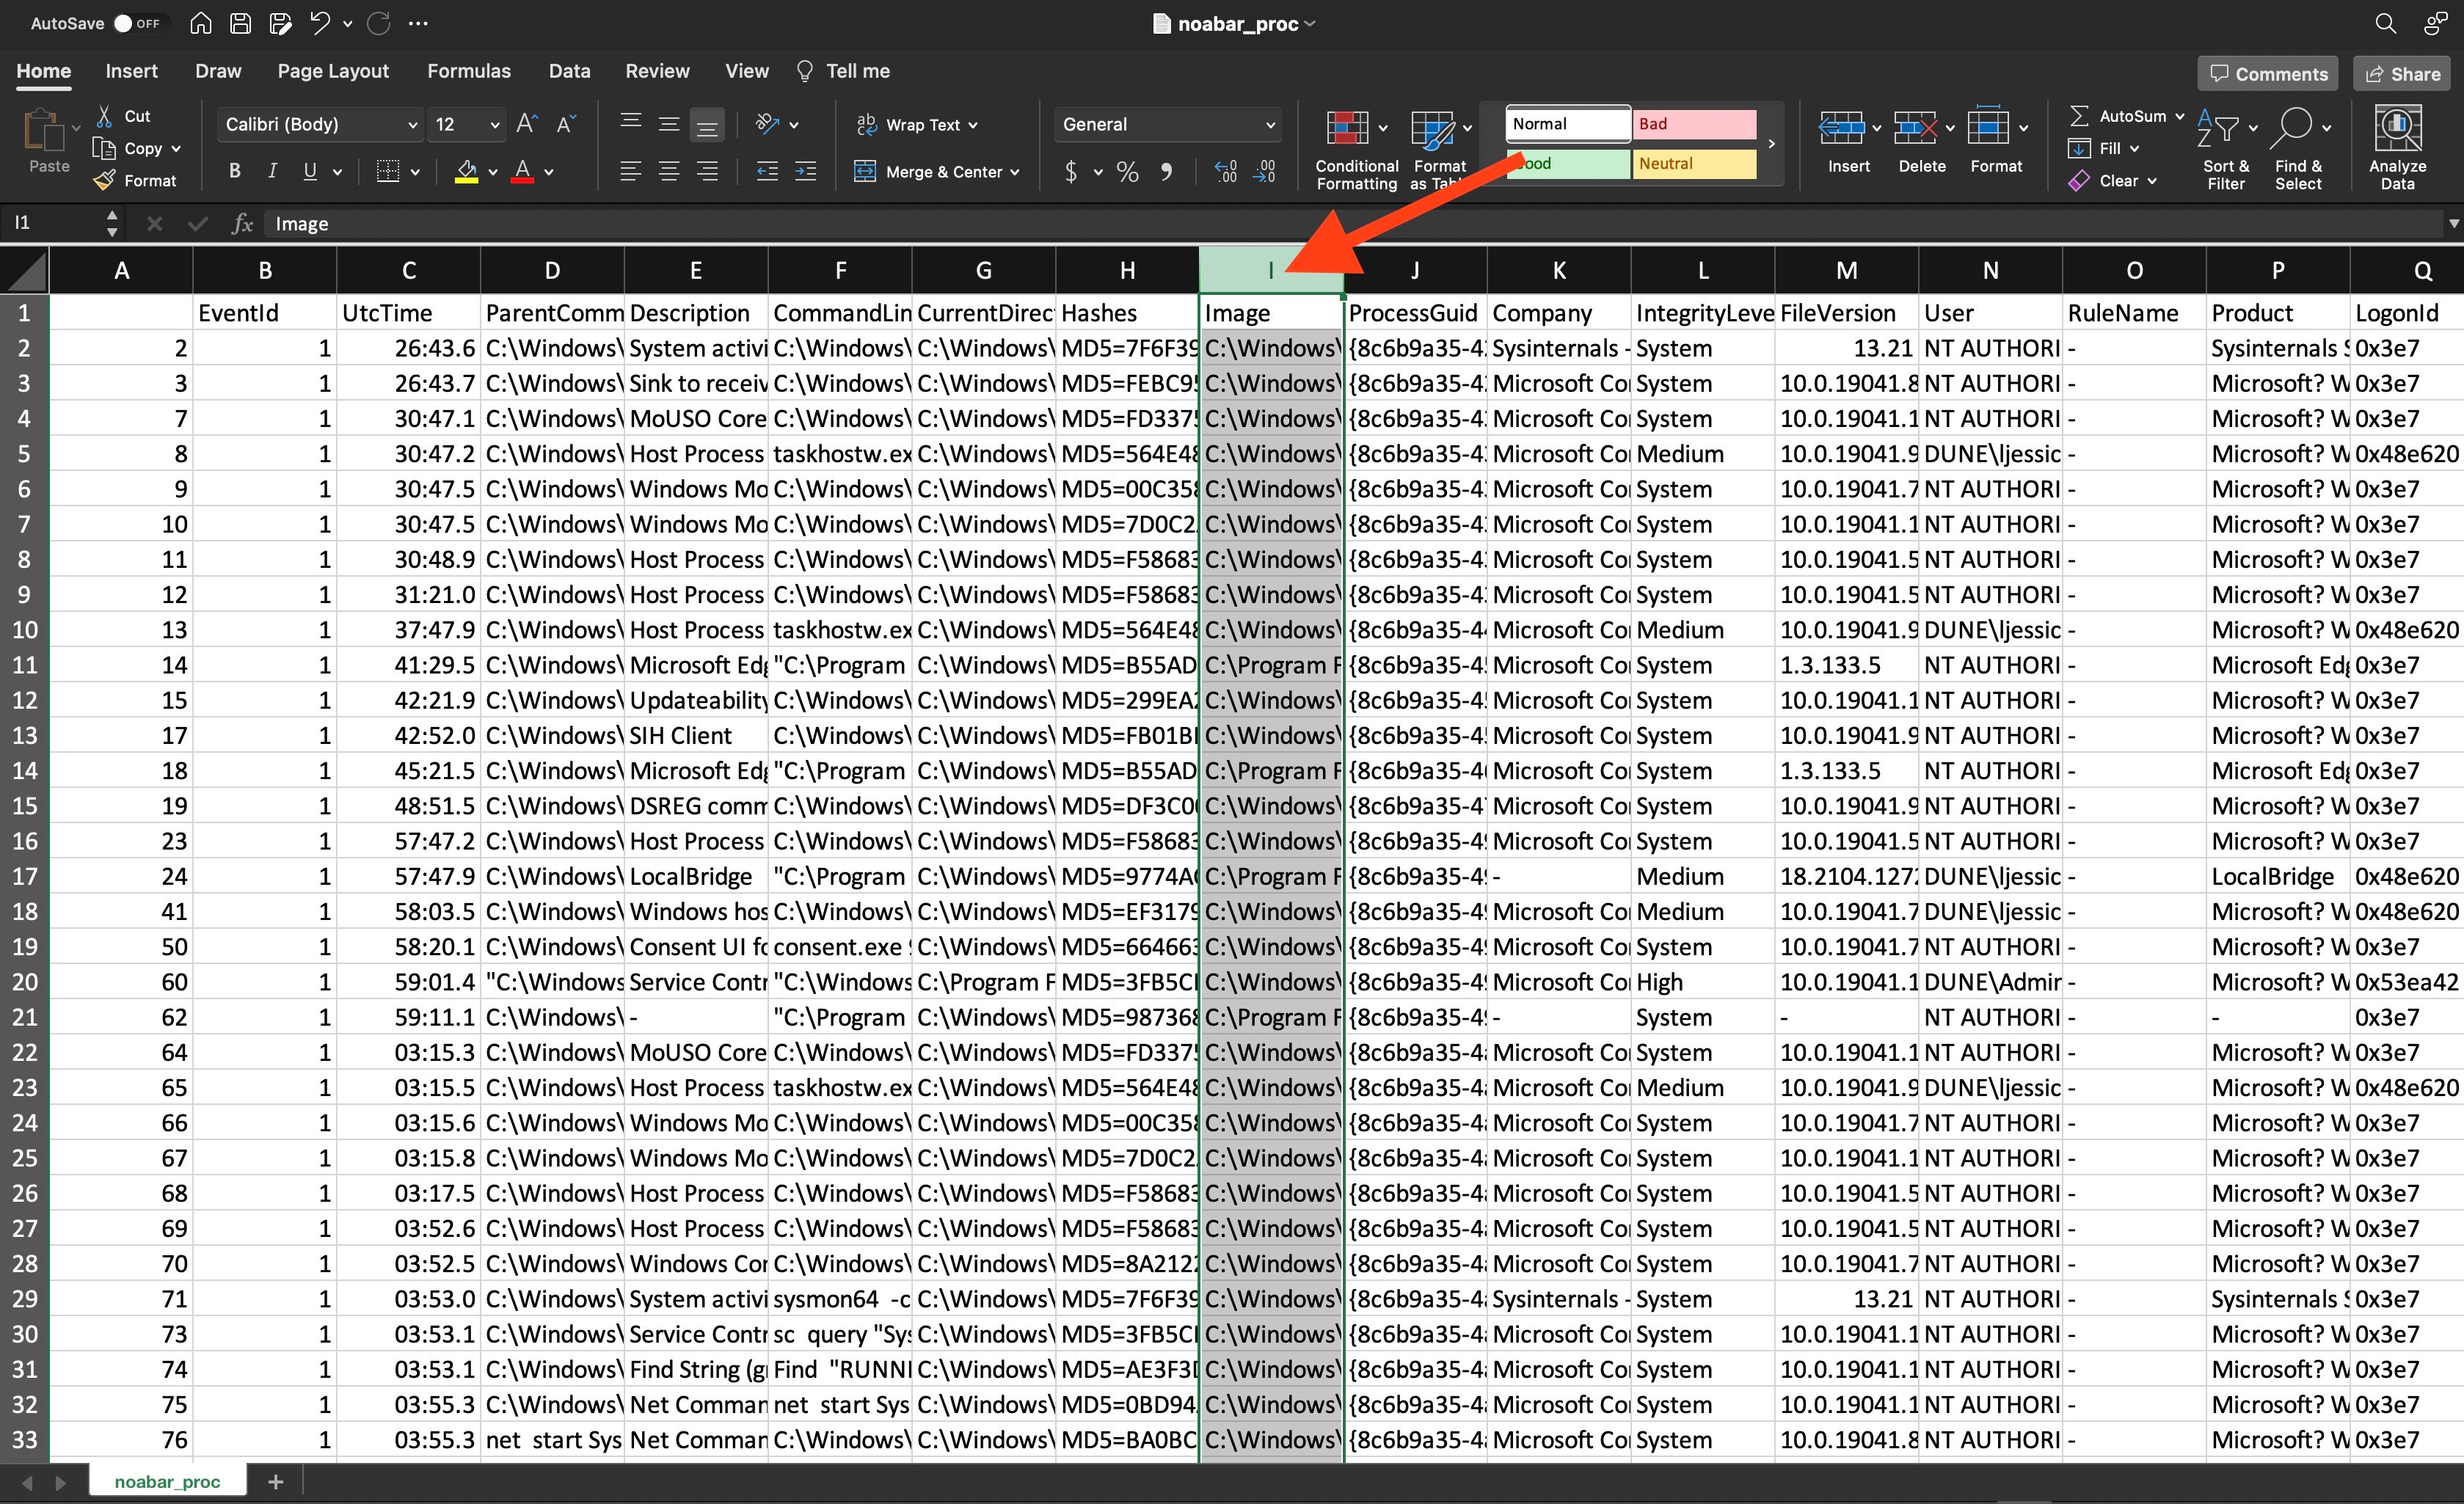Increase font size with large A

[x=527, y=124]
